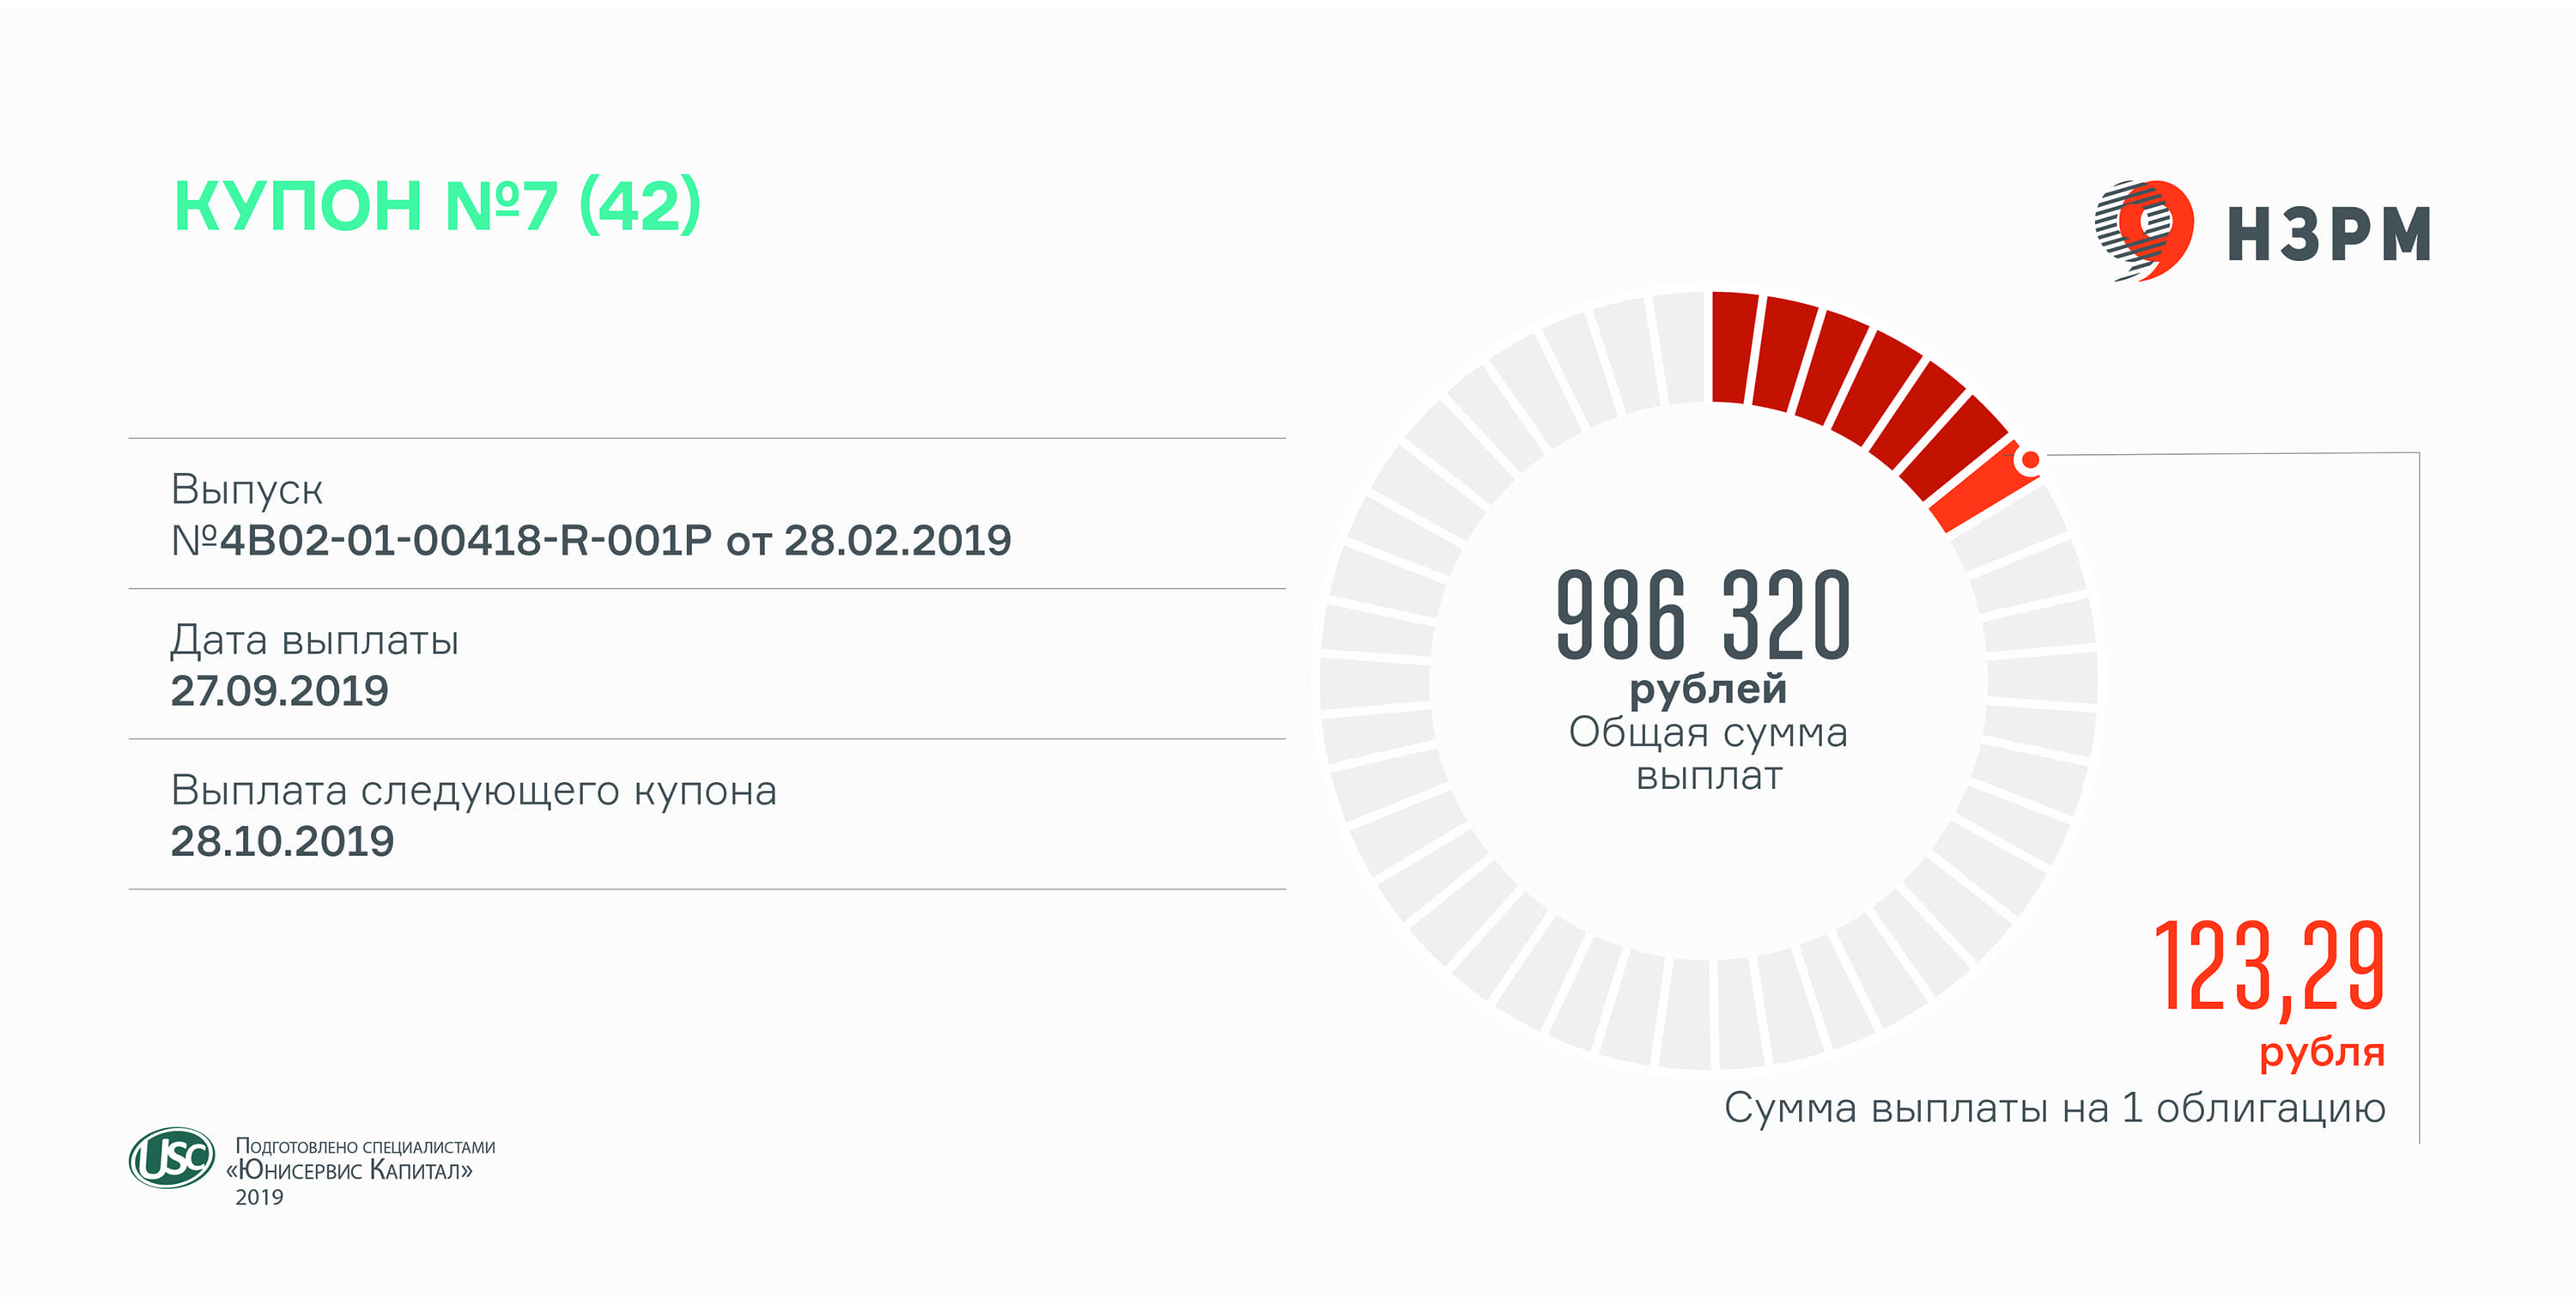Image resolution: width=2576 pixels, height=1299 pixels.
Task: Click the КУПОН №7 (42) heading
Action: pos(437,206)
